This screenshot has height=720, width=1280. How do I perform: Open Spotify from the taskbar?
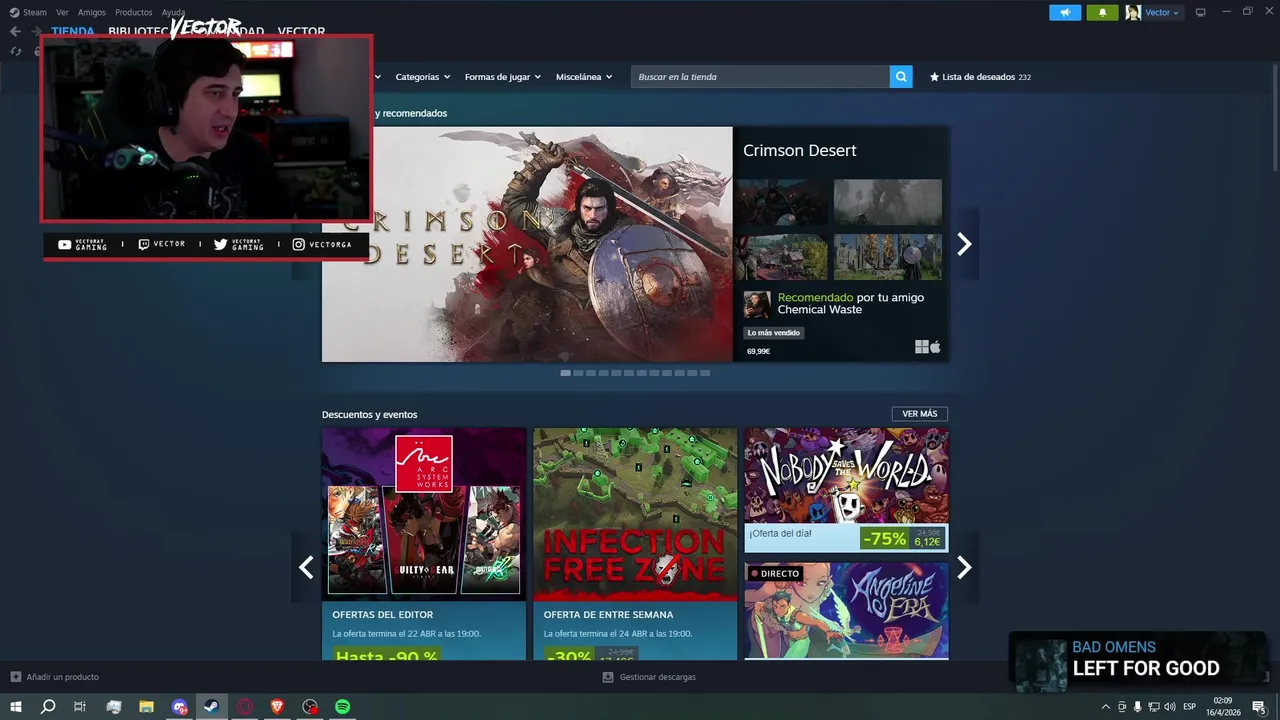point(342,707)
